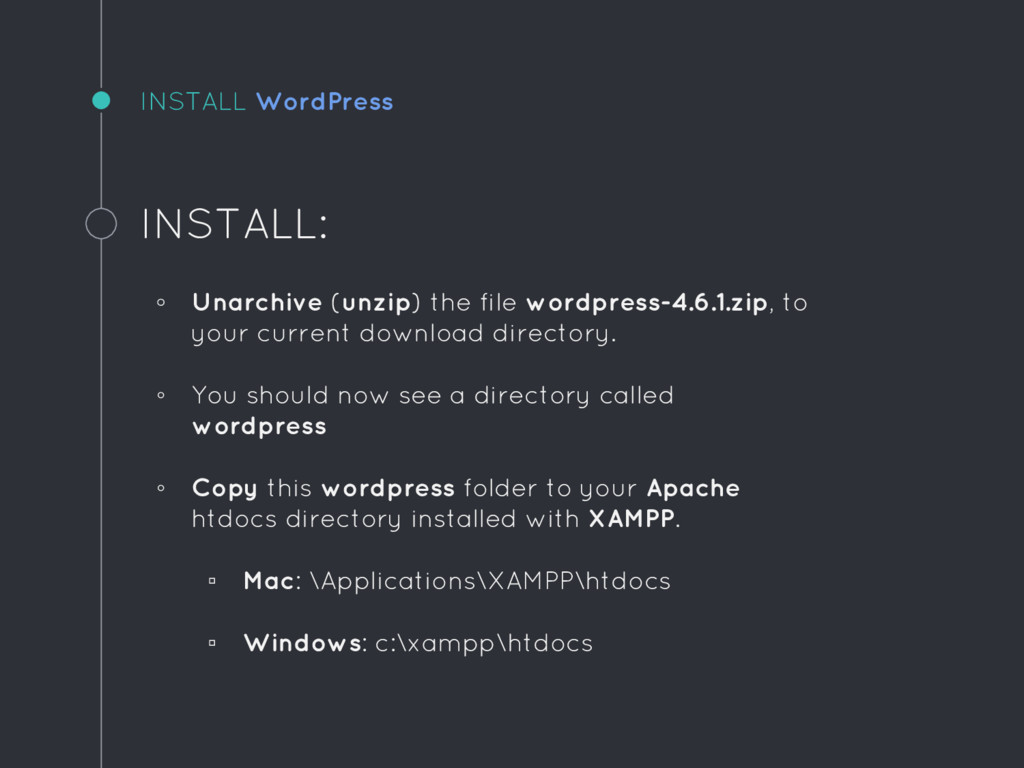The width and height of the screenshot is (1024, 768).
Task: Click the bullet before 'Copy this wordpress'
Action: coord(161,488)
